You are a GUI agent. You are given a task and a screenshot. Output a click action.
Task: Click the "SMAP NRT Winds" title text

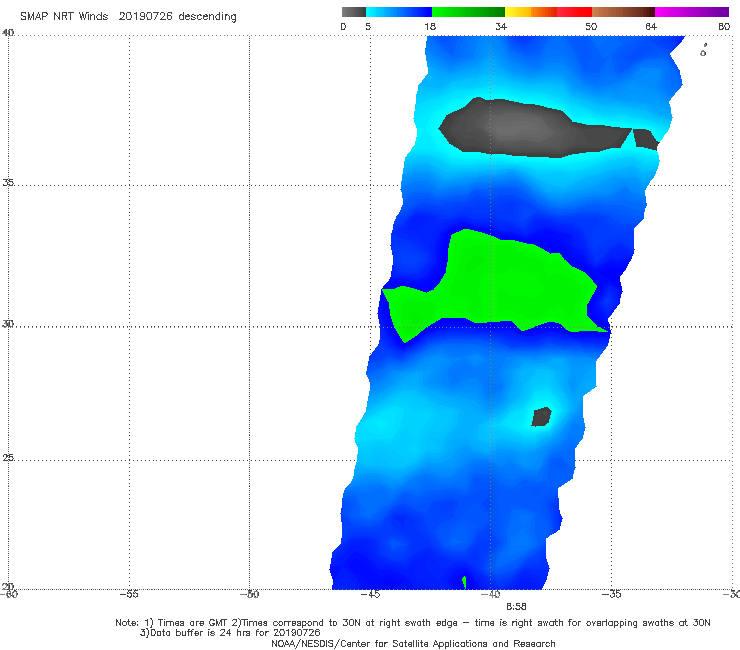(64, 16)
